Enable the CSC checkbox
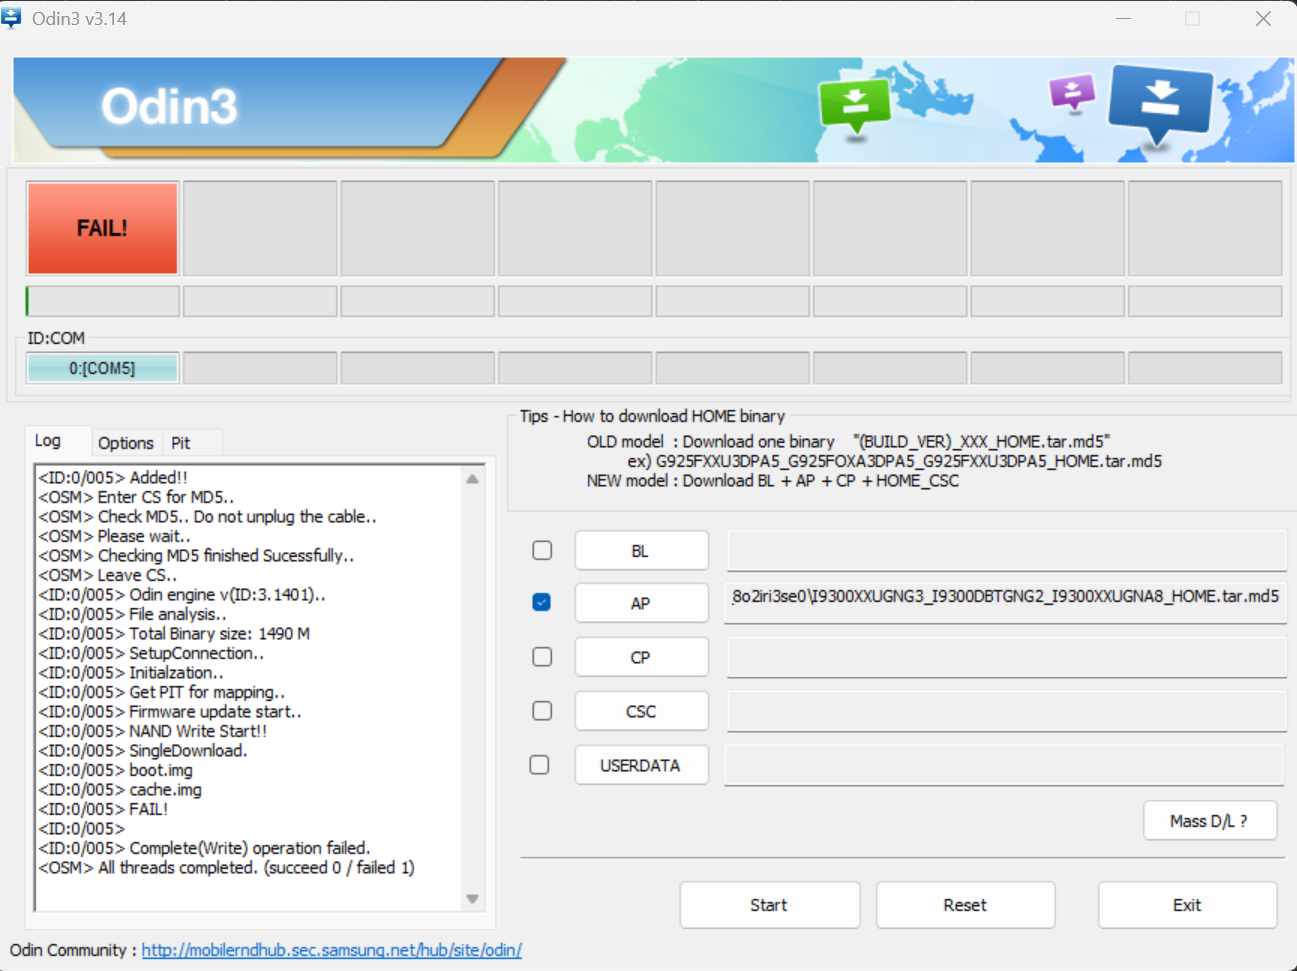The image size is (1297, 971). [x=542, y=711]
